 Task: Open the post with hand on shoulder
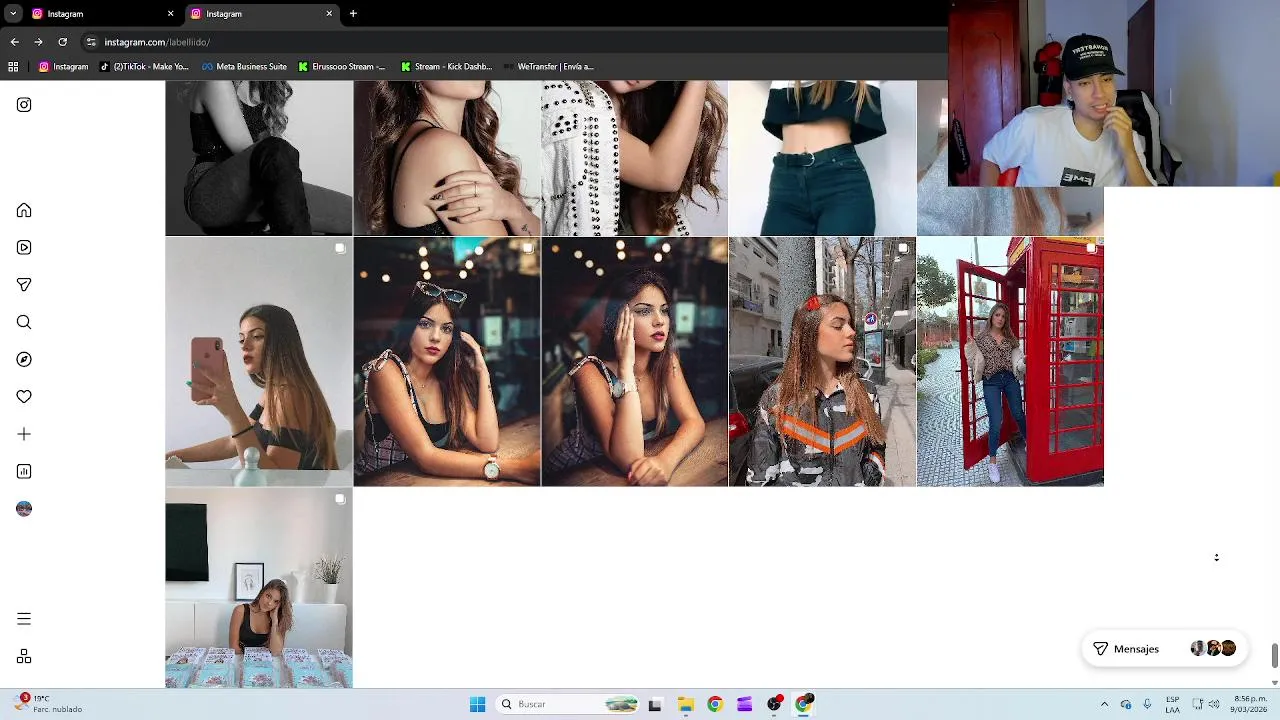click(x=447, y=158)
